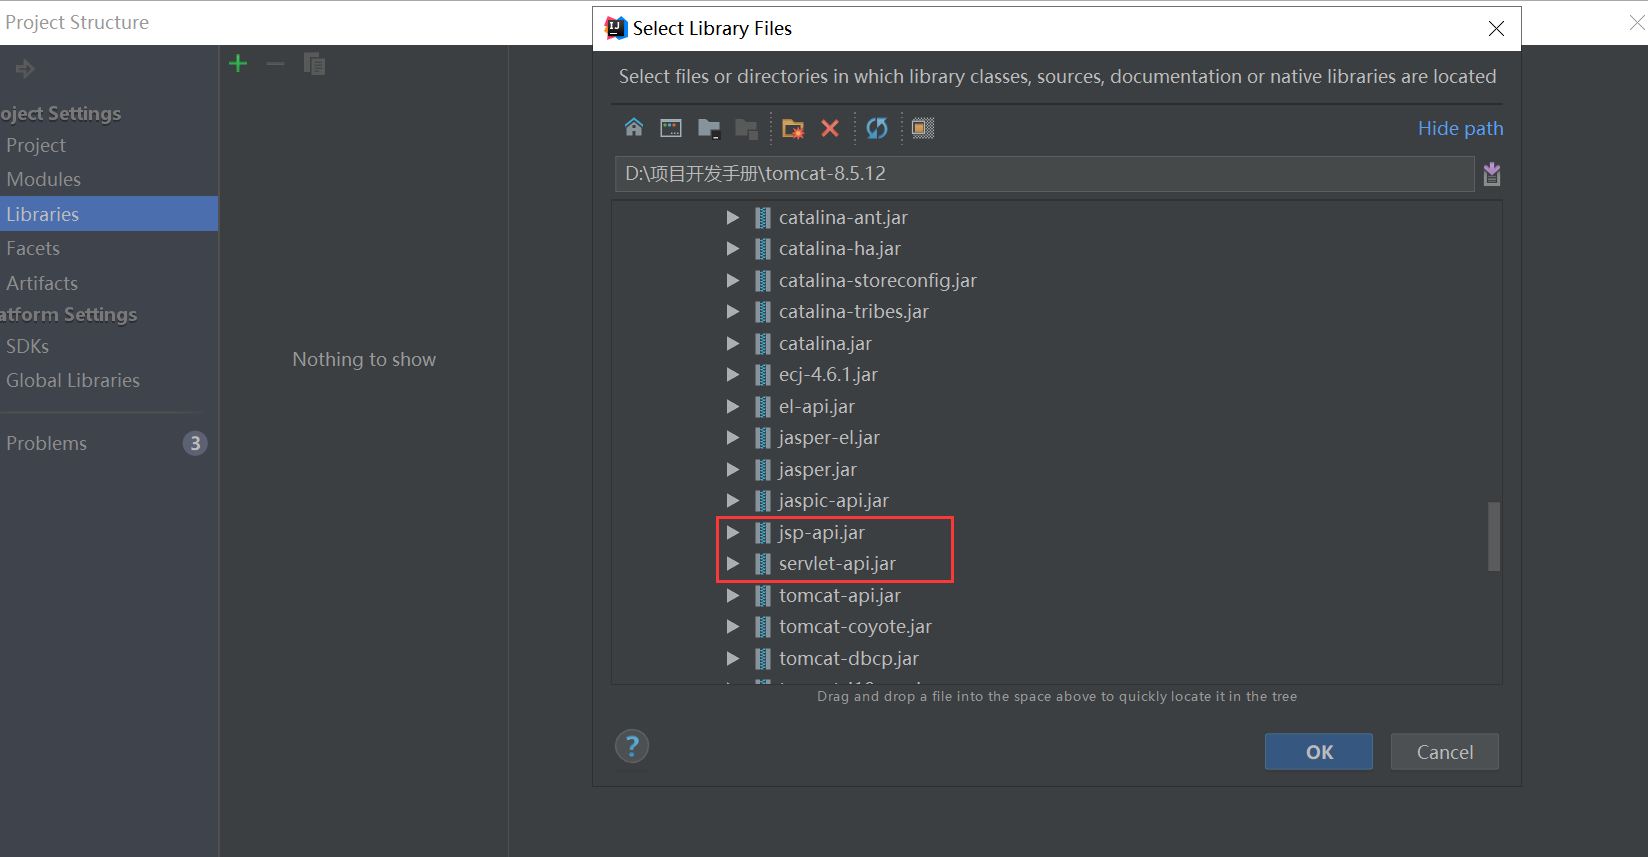Copy library icon in Project Structure

(314, 64)
